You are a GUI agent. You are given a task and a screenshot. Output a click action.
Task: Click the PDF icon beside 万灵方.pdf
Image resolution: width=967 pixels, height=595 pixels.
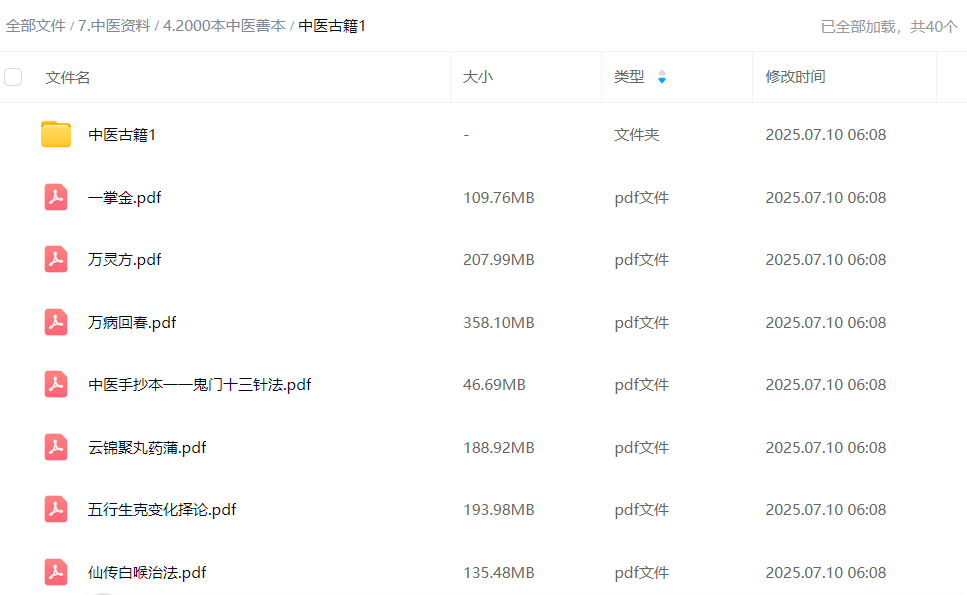coord(56,260)
